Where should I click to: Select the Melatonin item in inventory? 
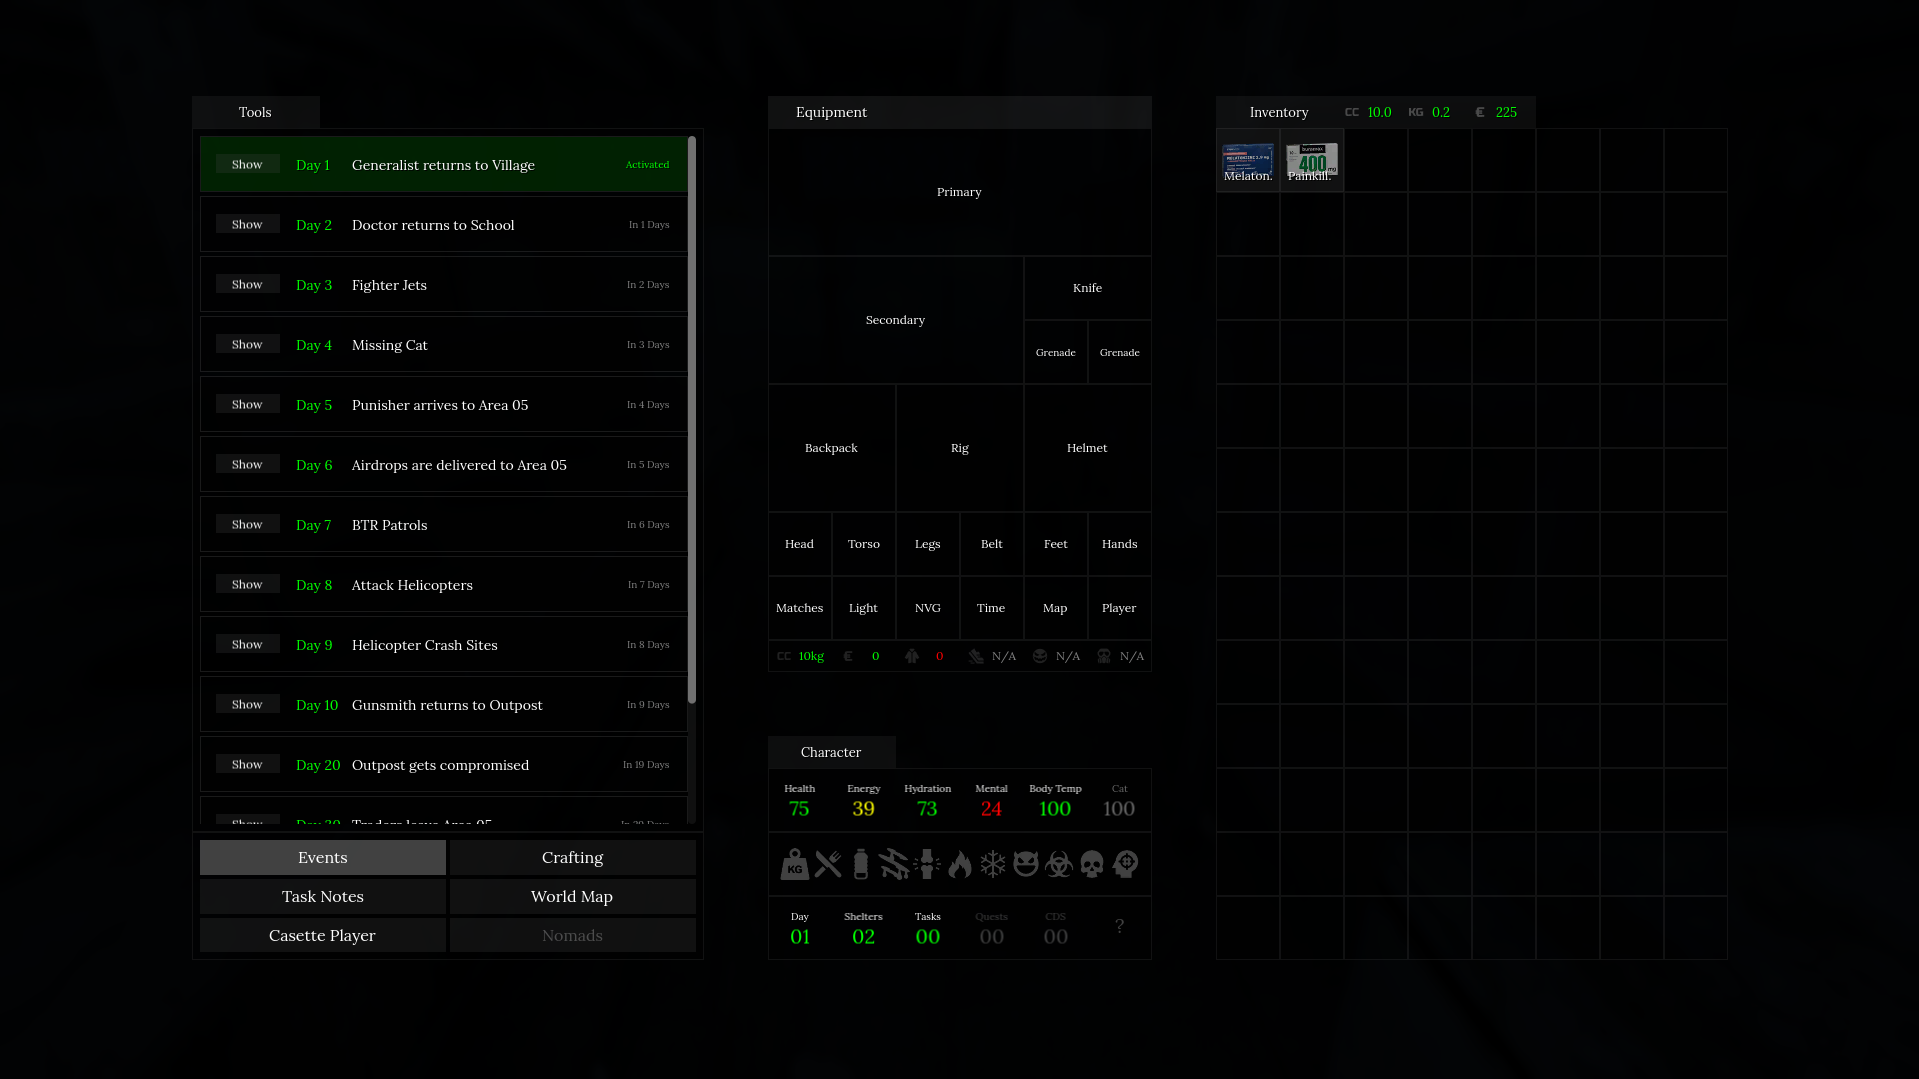pos(1248,161)
